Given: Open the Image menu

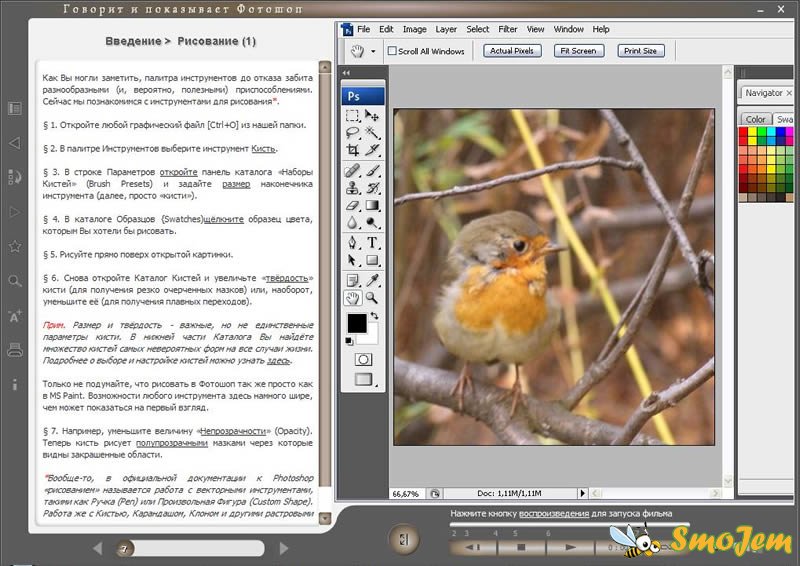Looking at the screenshot, I should click(x=415, y=30).
